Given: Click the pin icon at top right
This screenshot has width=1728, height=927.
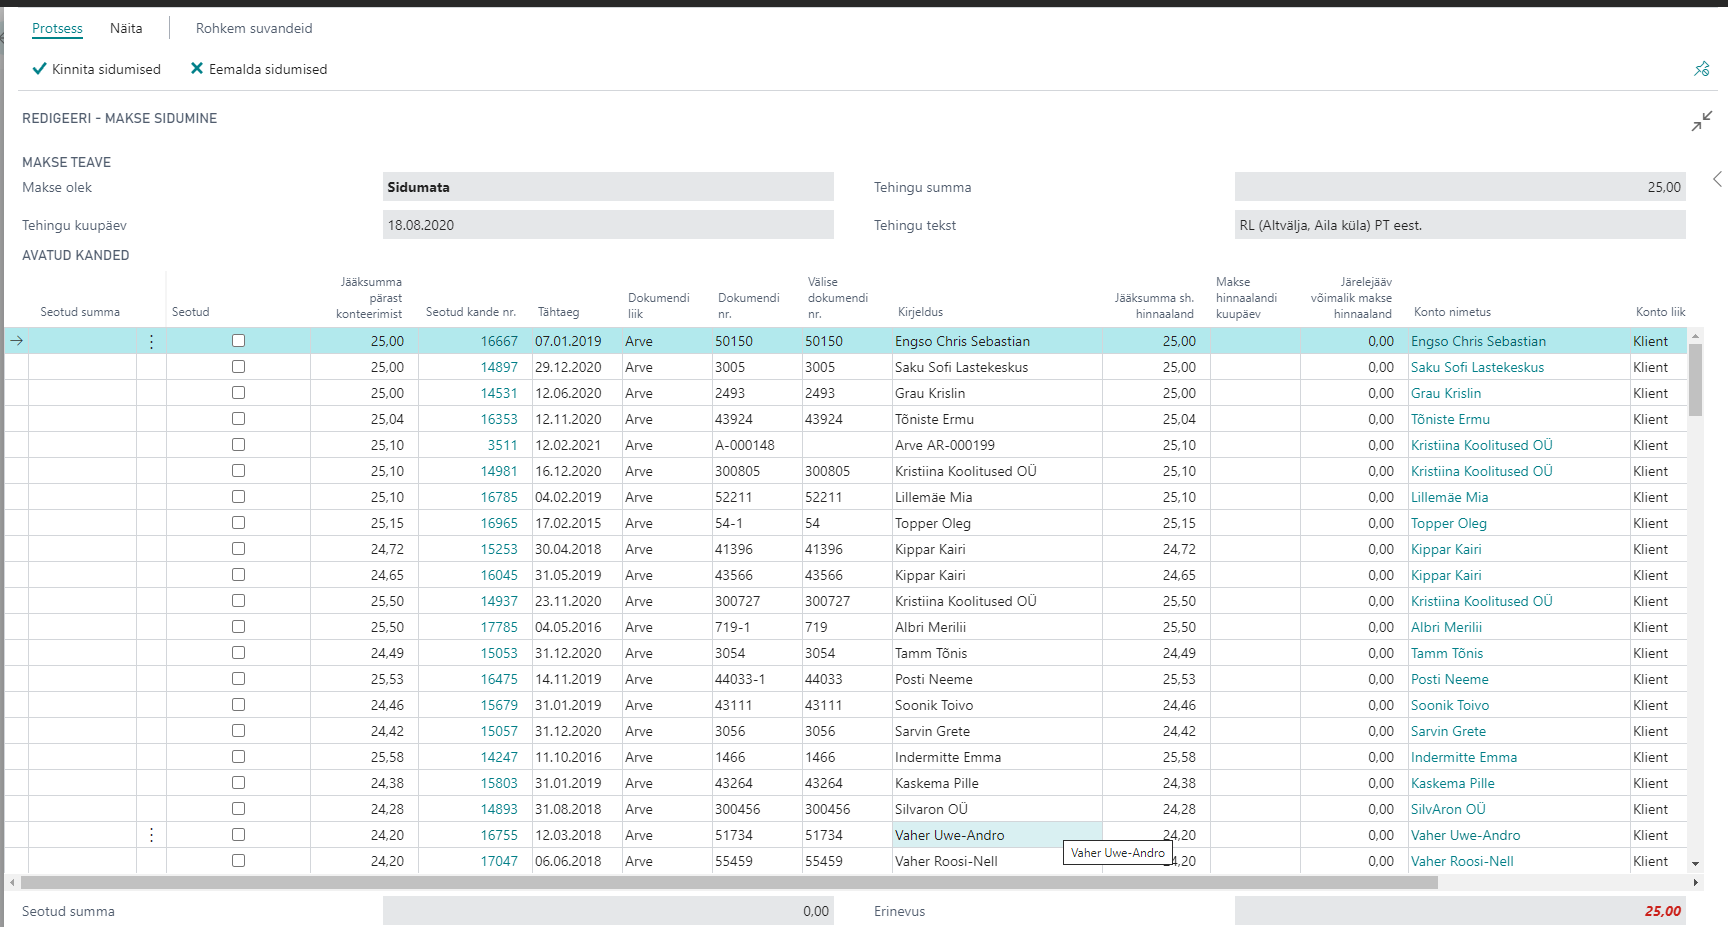Looking at the screenshot, I should click(x=1701, y=69).
